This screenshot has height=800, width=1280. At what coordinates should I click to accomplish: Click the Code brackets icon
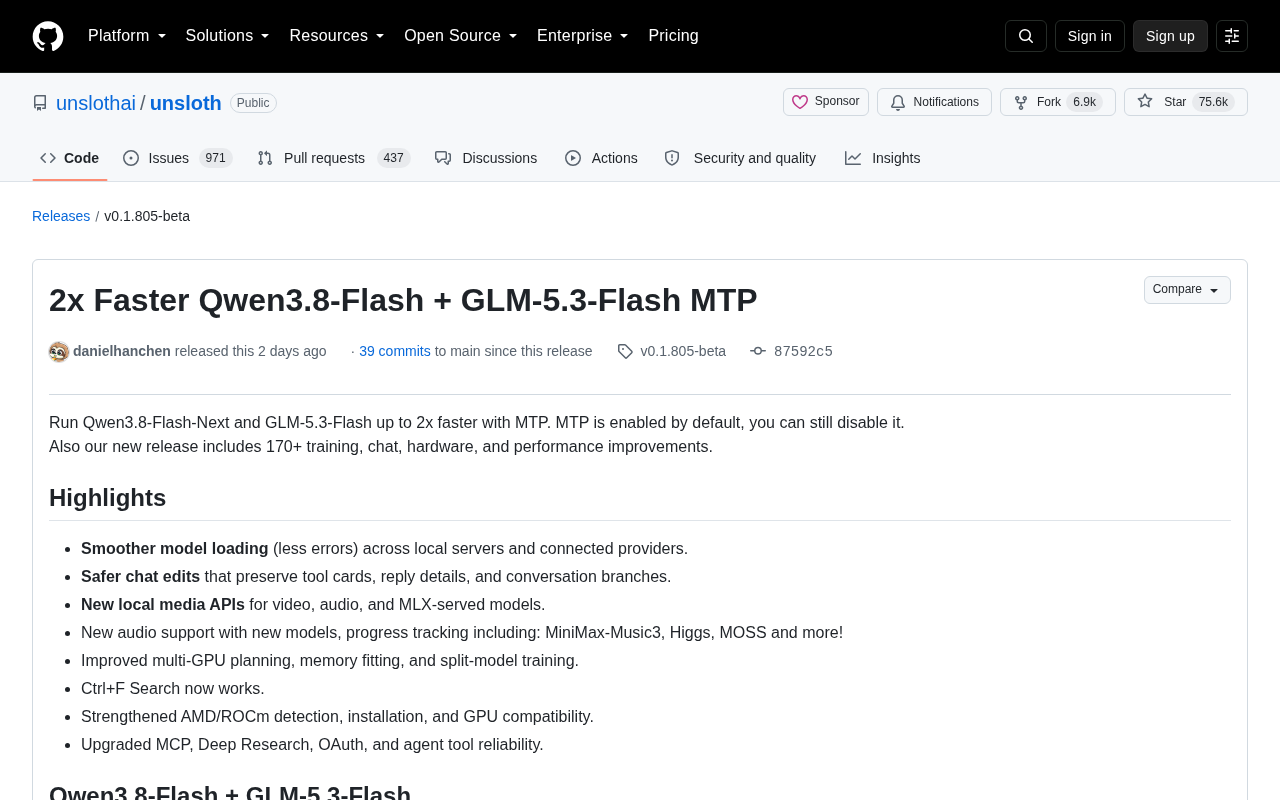click(x=48, y=158)
